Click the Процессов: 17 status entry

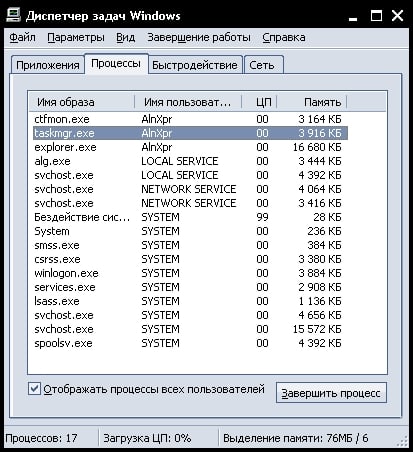point(41,438)
